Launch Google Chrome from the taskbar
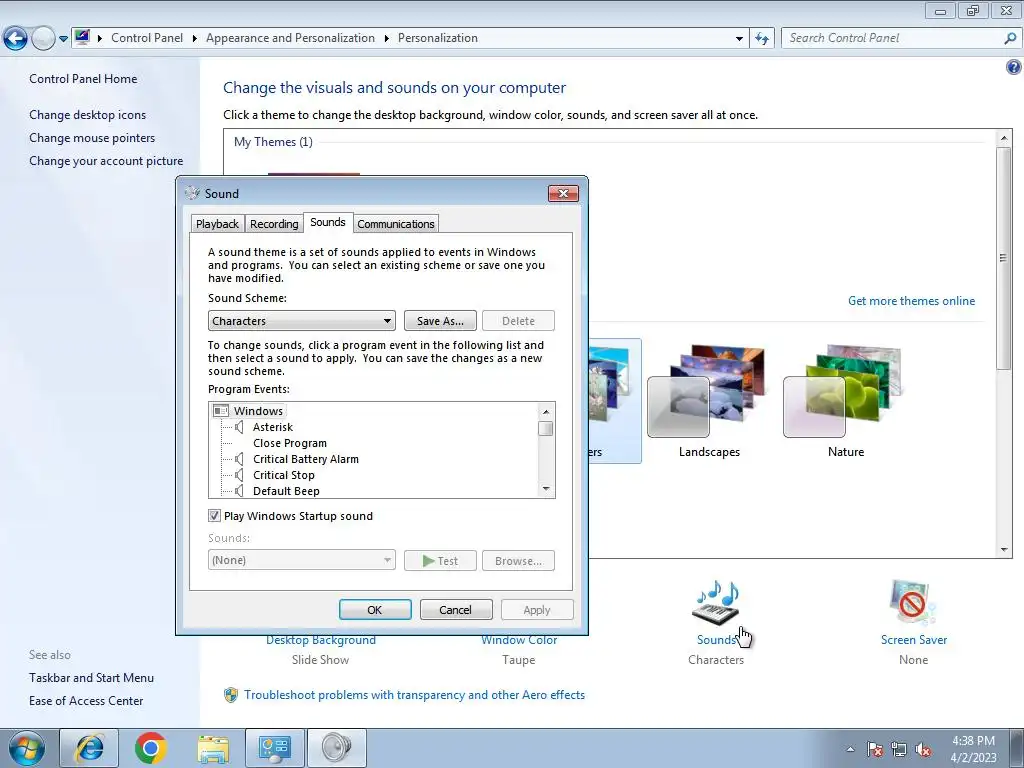1024x768 pixels. 151,748
